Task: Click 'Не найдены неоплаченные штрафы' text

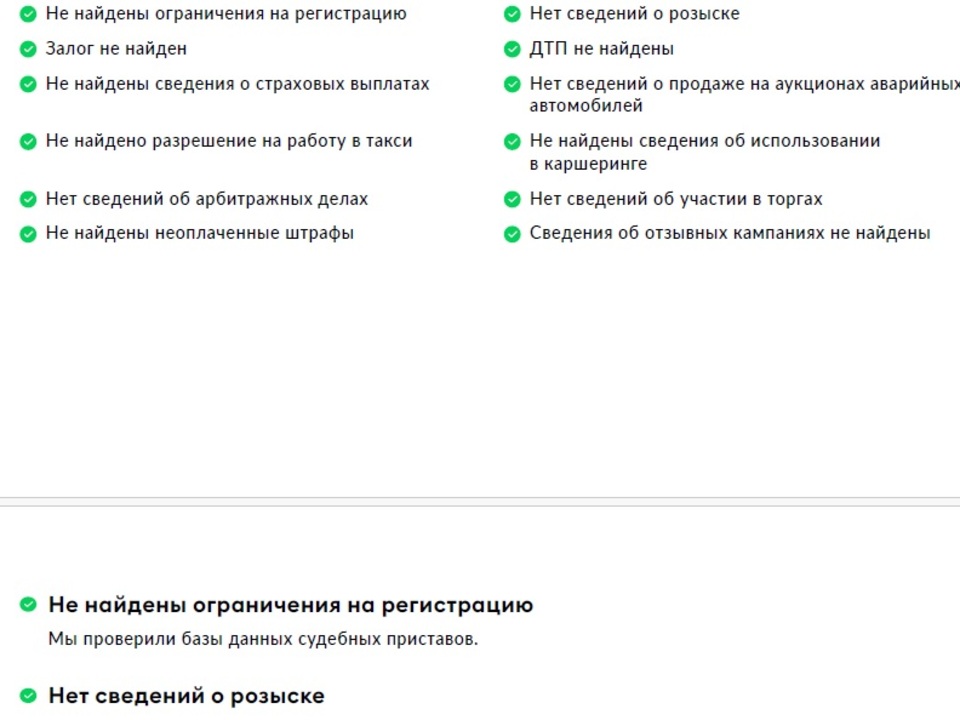Action: click(199, 234)
